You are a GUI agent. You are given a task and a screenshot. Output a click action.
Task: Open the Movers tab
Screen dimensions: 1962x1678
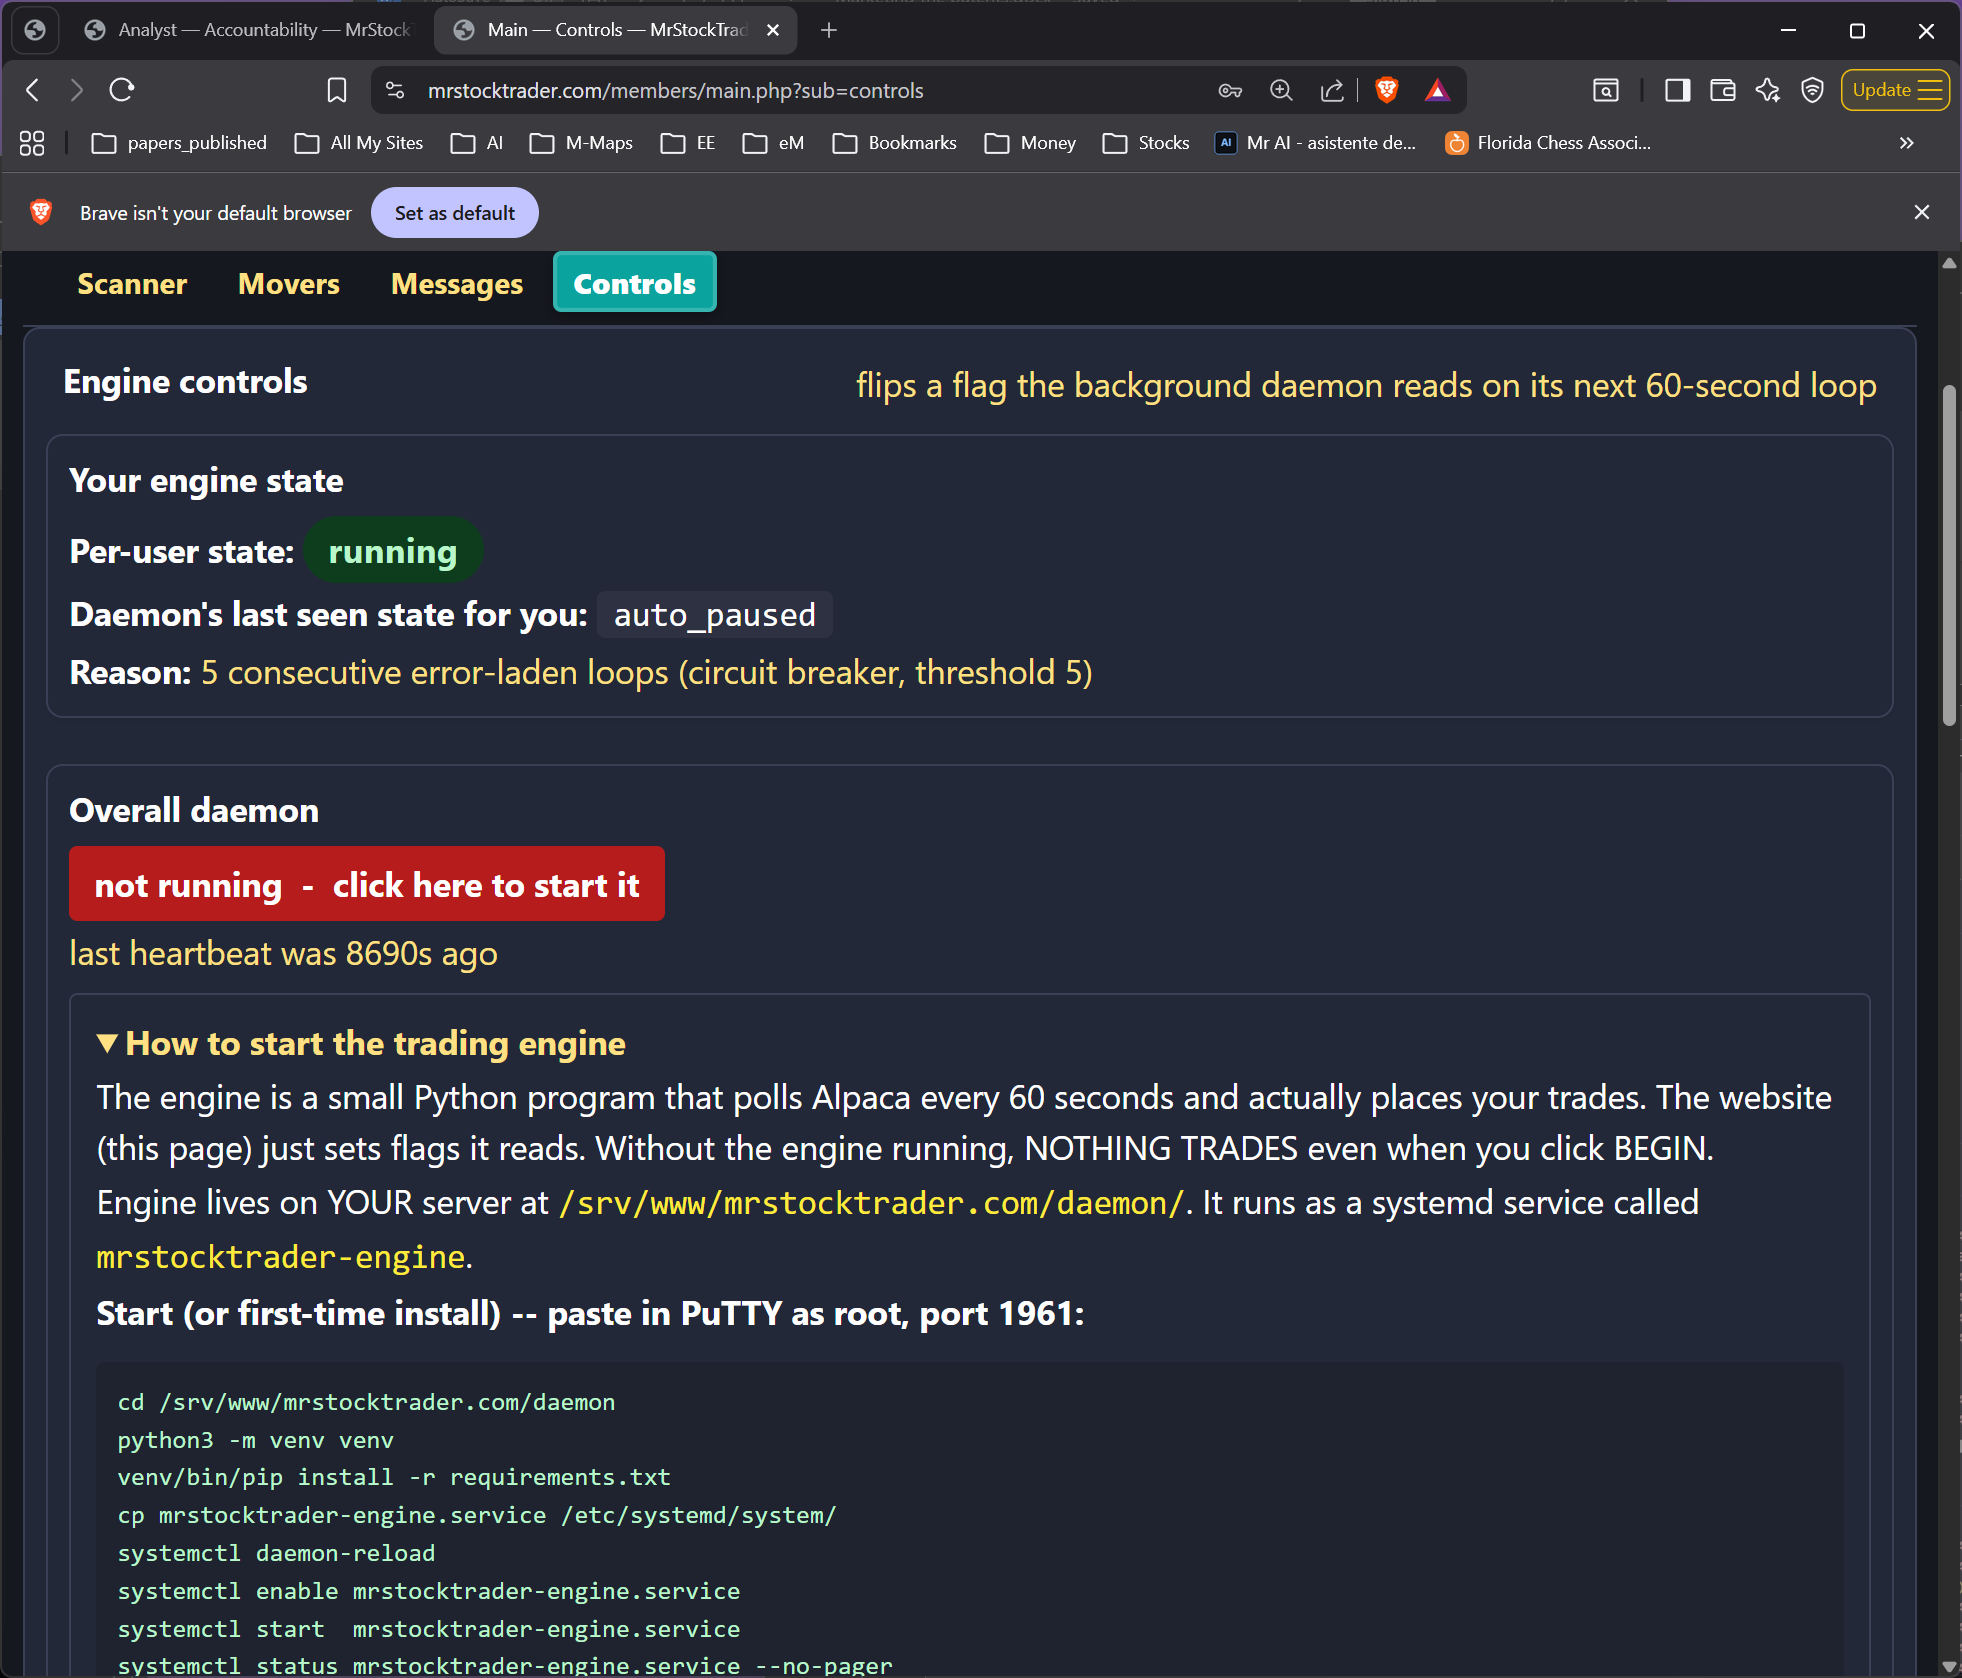(289, 284)
